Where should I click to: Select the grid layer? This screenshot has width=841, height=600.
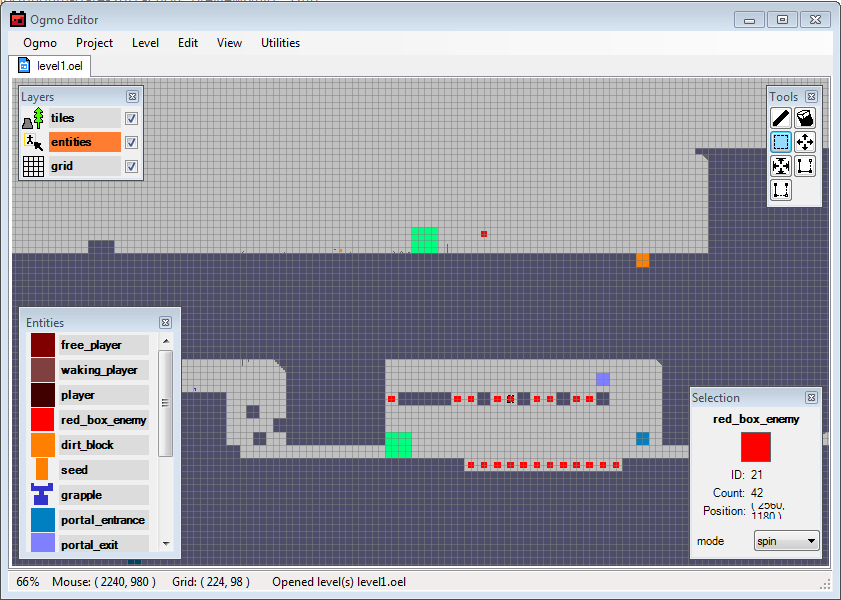[x=85, y=166]
